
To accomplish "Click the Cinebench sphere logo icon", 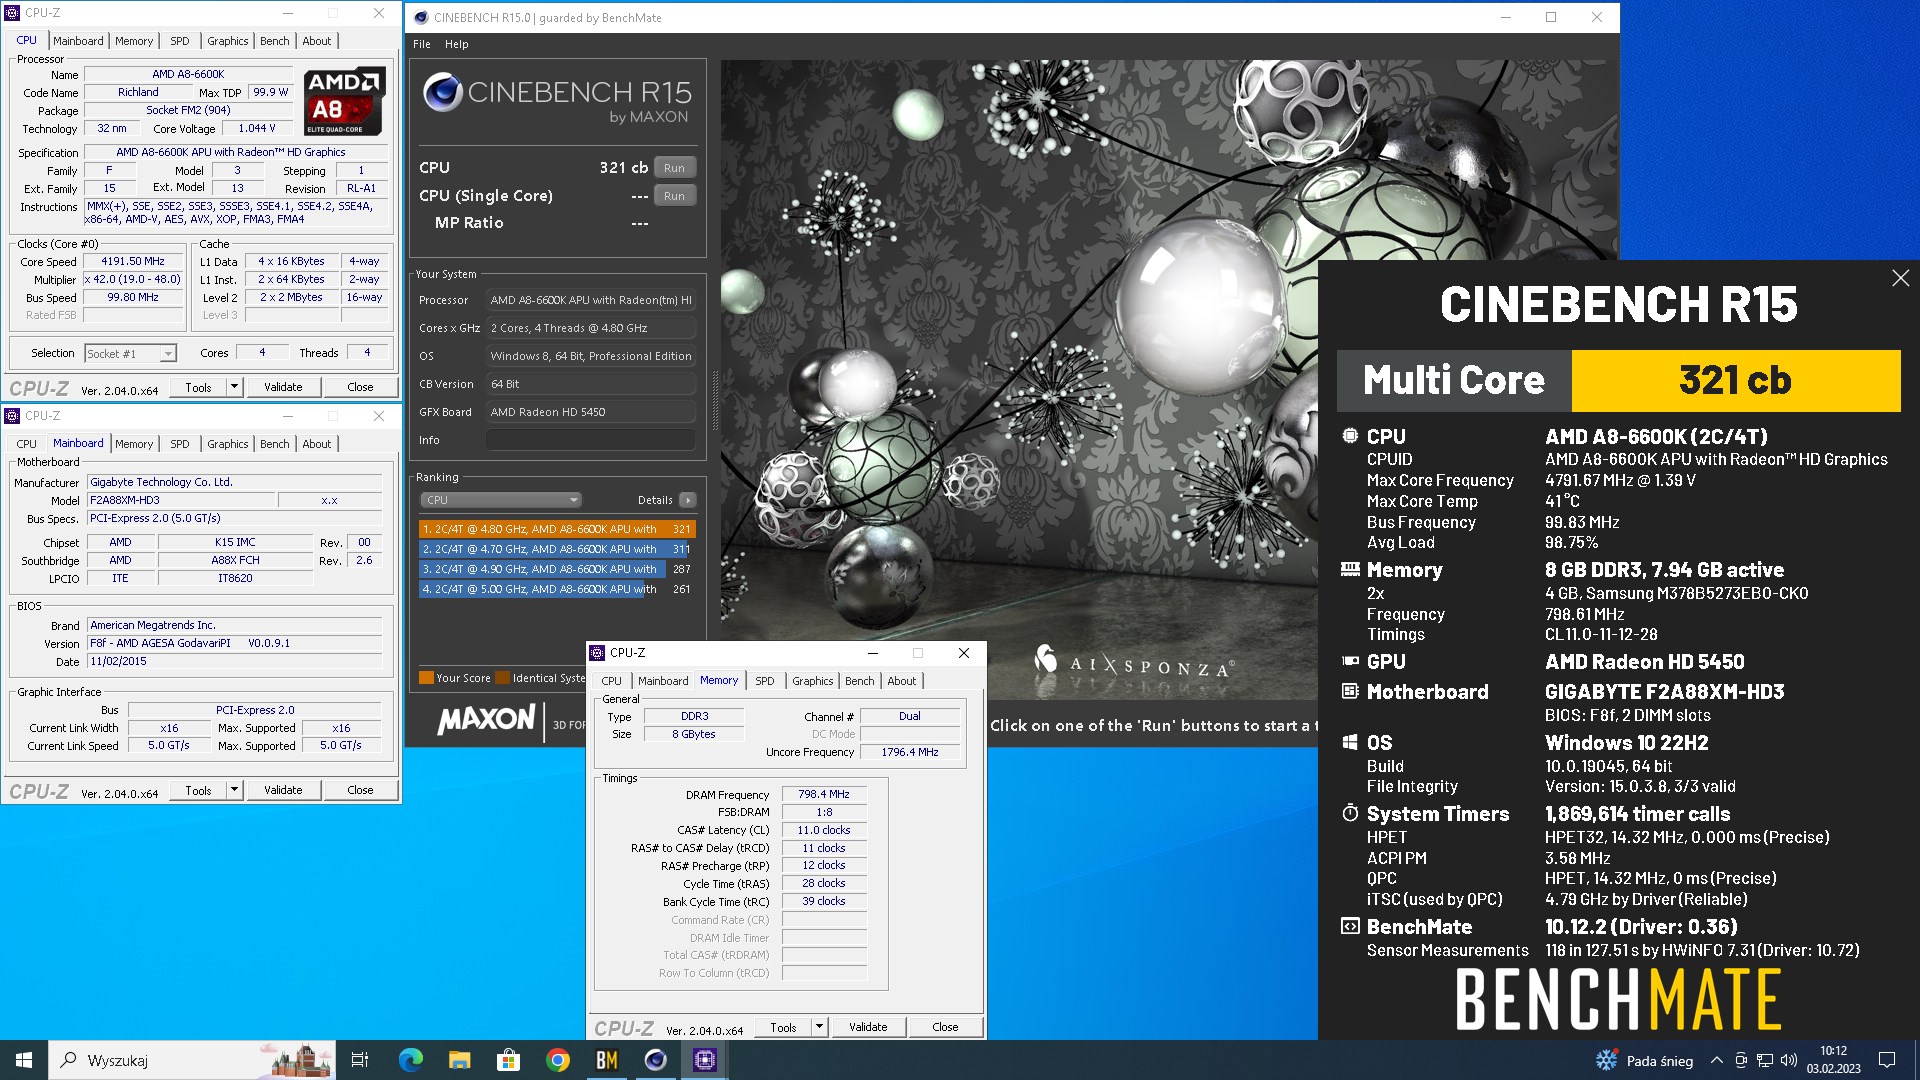I will (x=442, y=92).
